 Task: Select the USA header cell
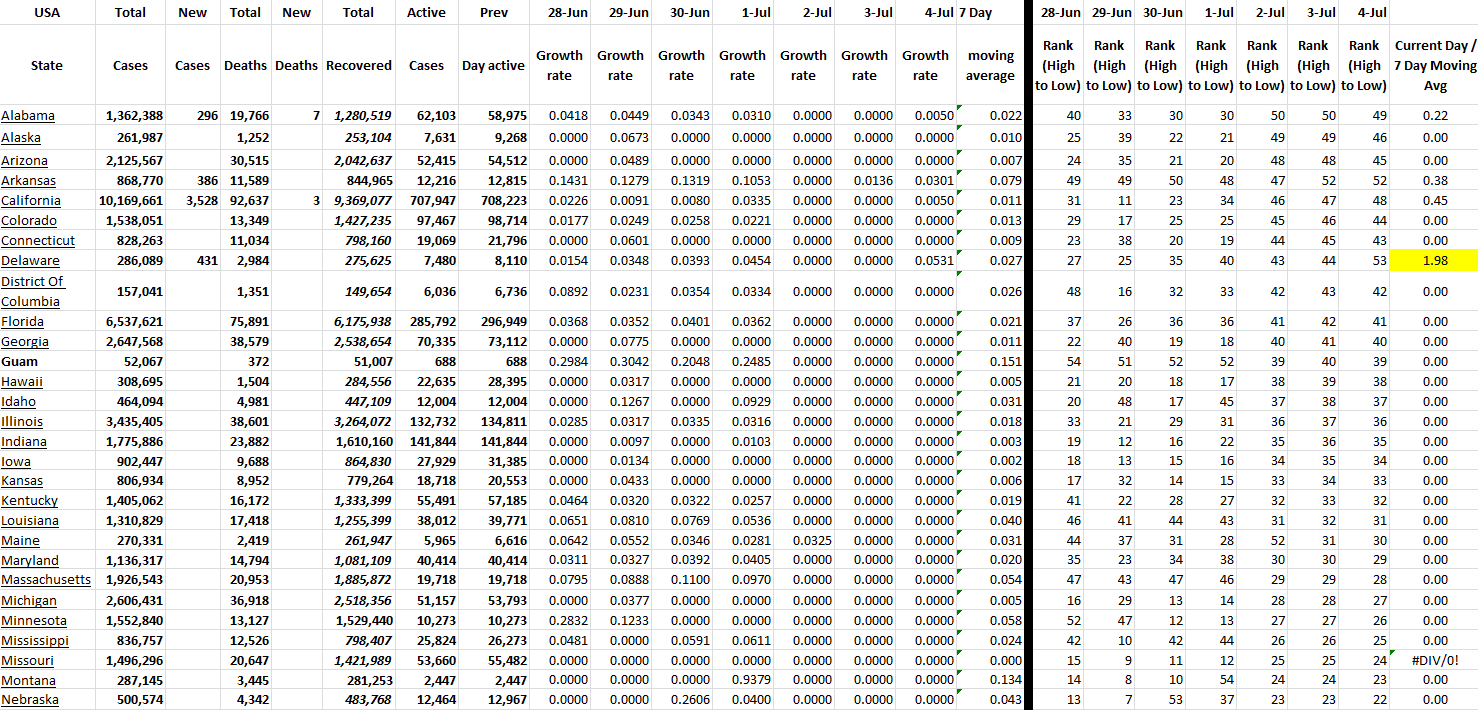click(47, 13)
